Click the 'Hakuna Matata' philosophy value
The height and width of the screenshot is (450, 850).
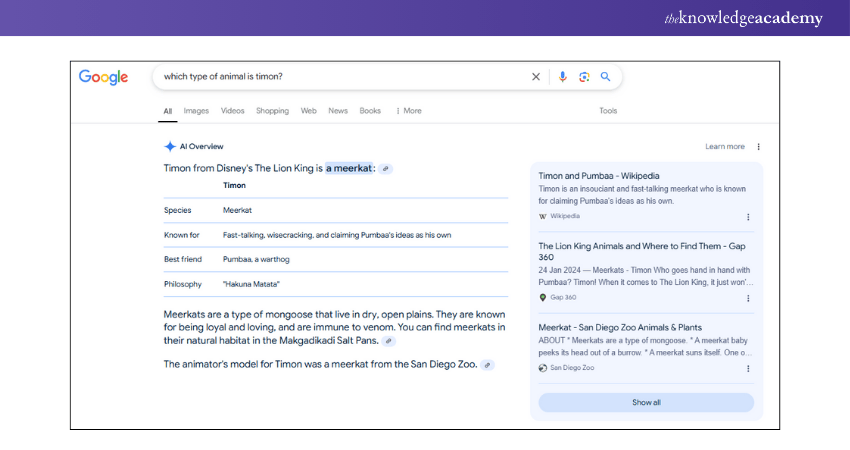(x=252, y=284)
